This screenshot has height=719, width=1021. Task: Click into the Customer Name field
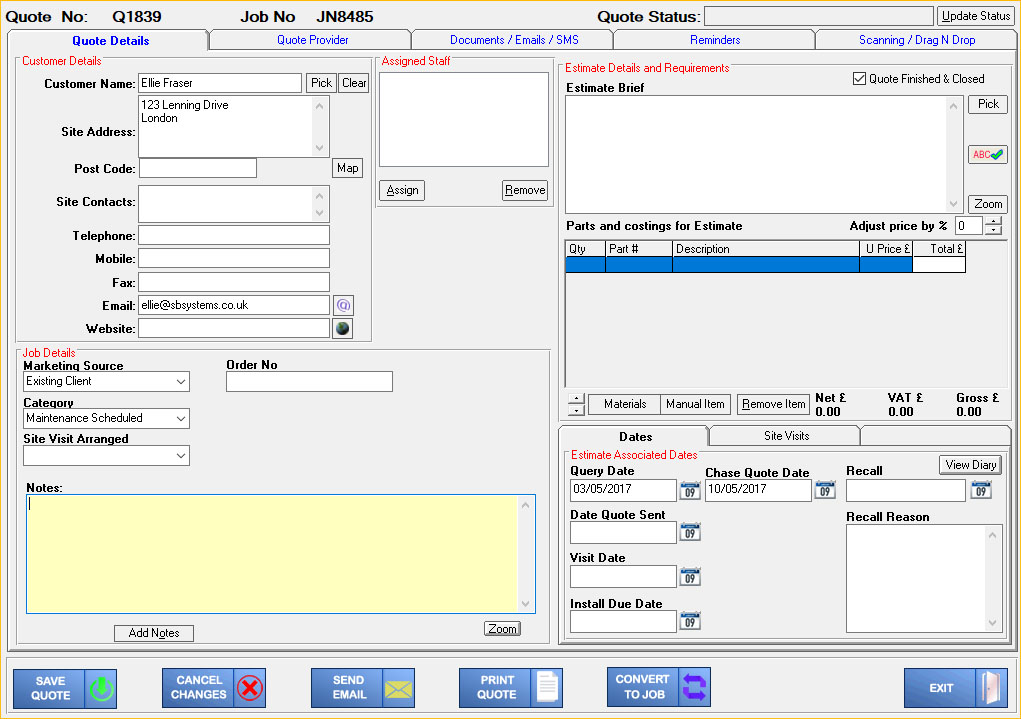click(x=220, y=83)
